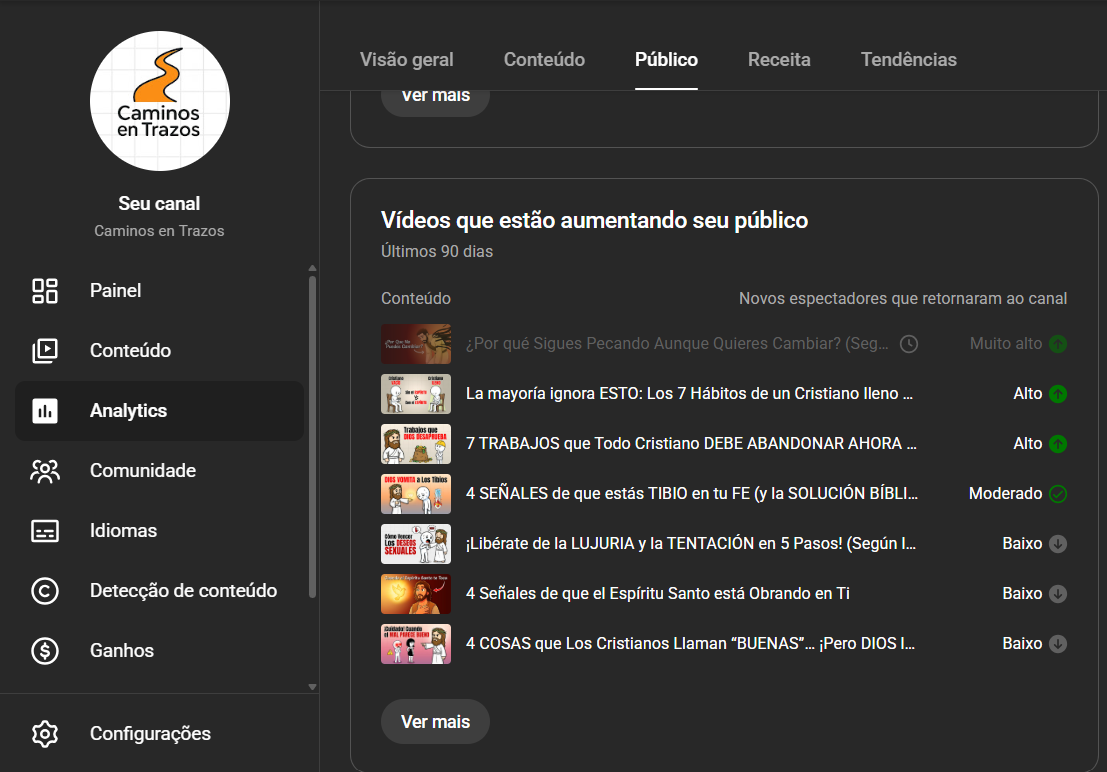This screenshot has width=1107, height=772.
Task: Click thumbnail of 4 SEÑALES TIBIO video
Action: point(416,494)
